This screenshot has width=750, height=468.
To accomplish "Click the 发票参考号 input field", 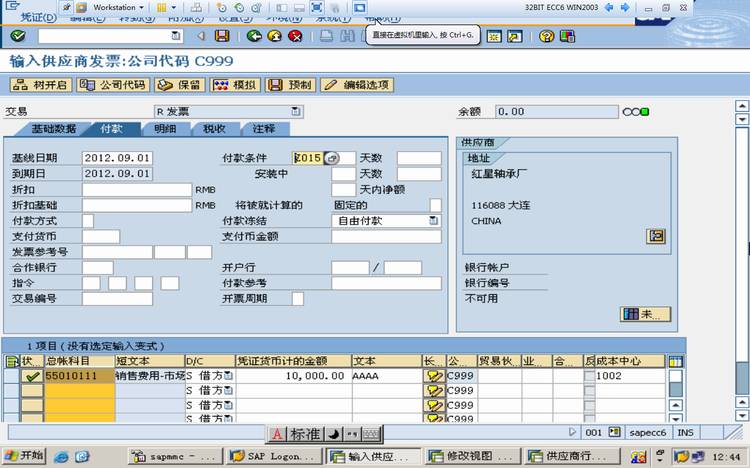I will coord(117,252).
